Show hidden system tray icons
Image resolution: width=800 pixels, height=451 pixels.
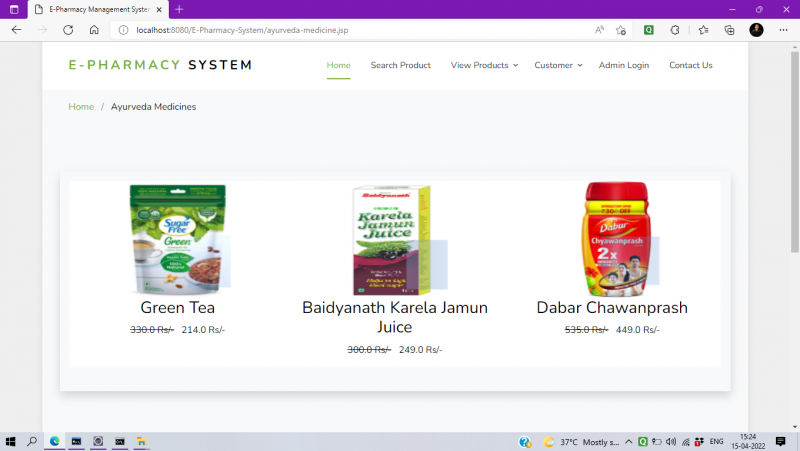[629, 442]
